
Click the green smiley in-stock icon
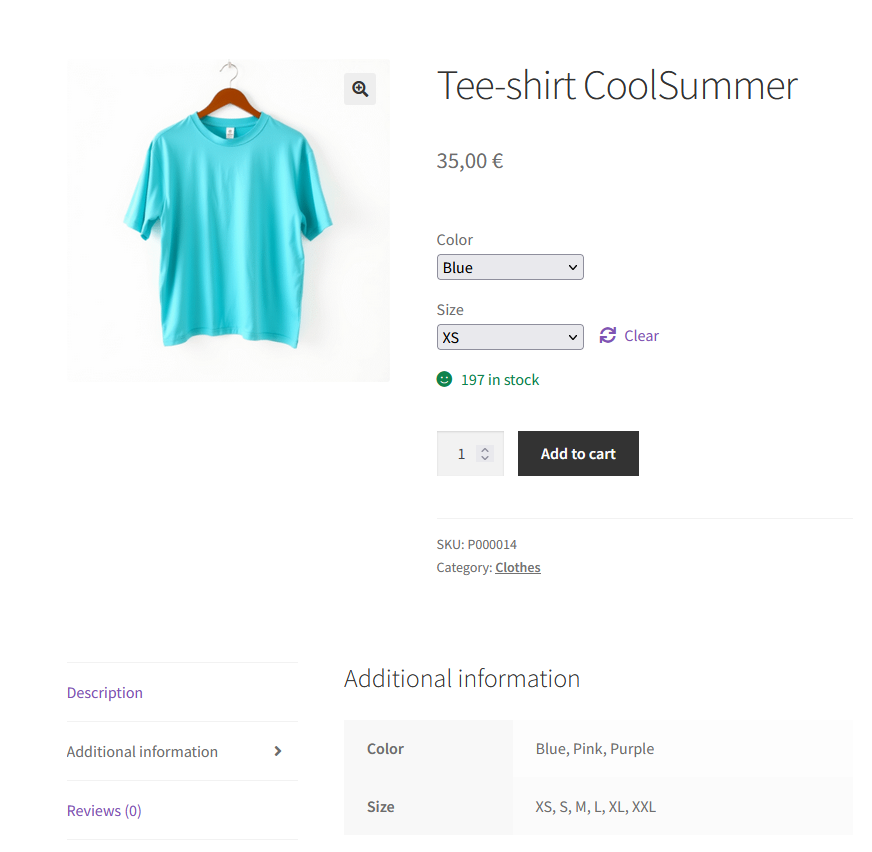pos(444,379)
